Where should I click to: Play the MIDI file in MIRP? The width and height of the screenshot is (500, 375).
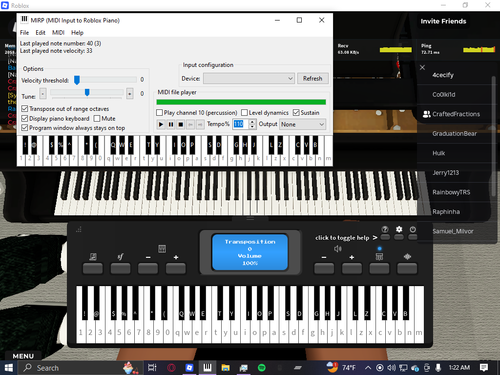pos(161,124)
